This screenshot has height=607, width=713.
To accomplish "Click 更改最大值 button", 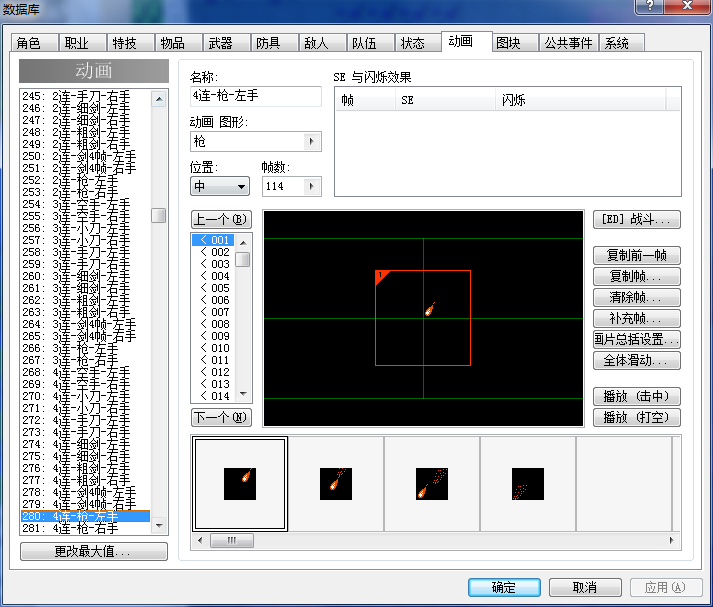I will [x=94, y=552].
